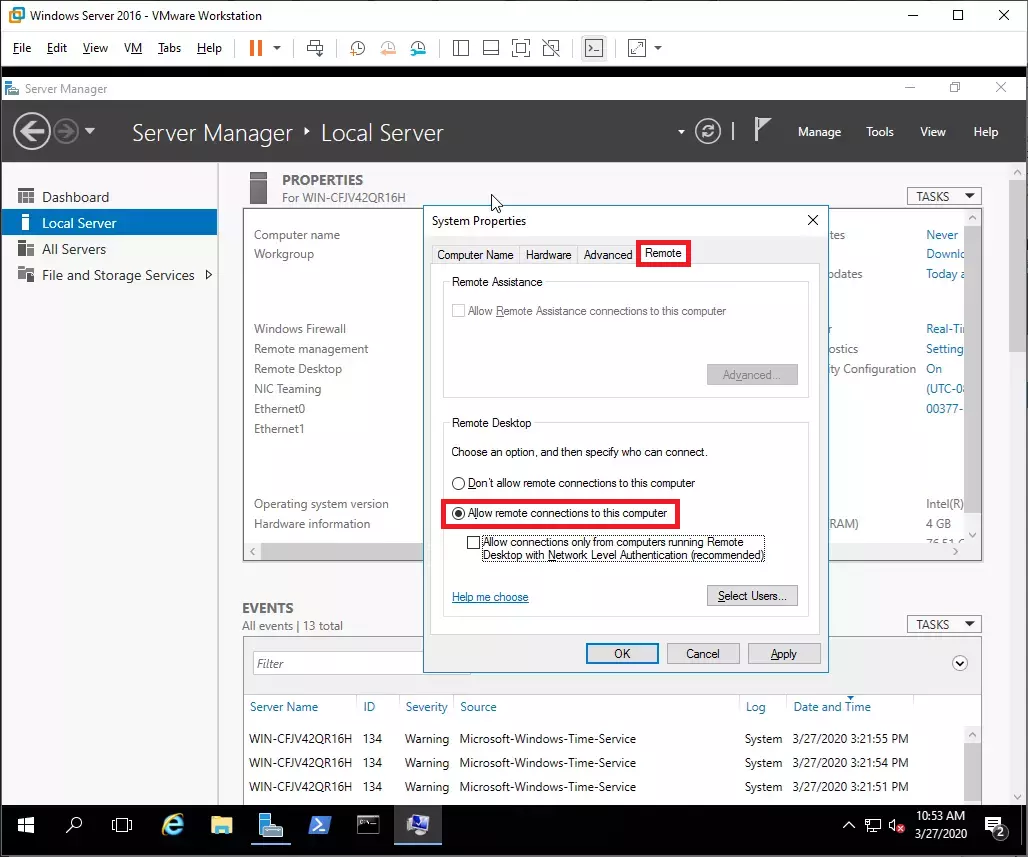Open the VMware File menu
This screenshot has width=1028, height=857.
22,48
